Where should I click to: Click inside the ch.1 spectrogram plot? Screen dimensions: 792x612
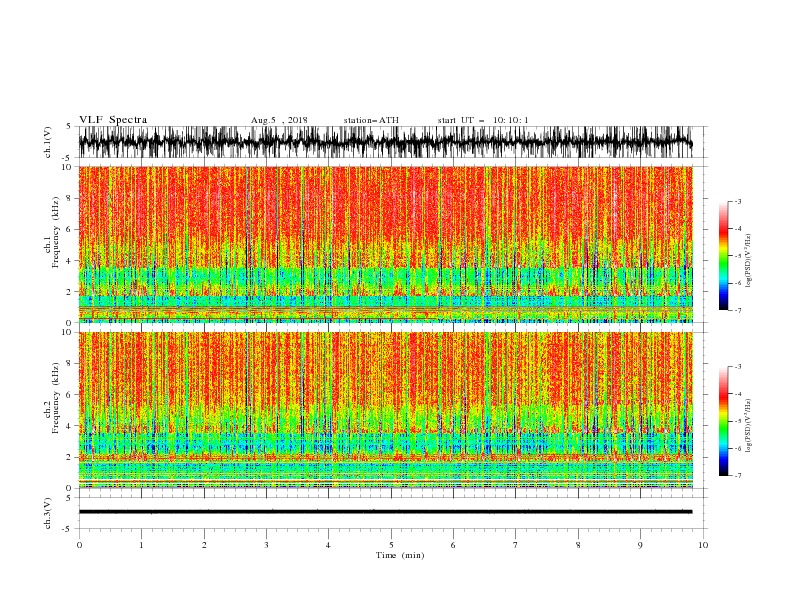(x=386, y=244)
